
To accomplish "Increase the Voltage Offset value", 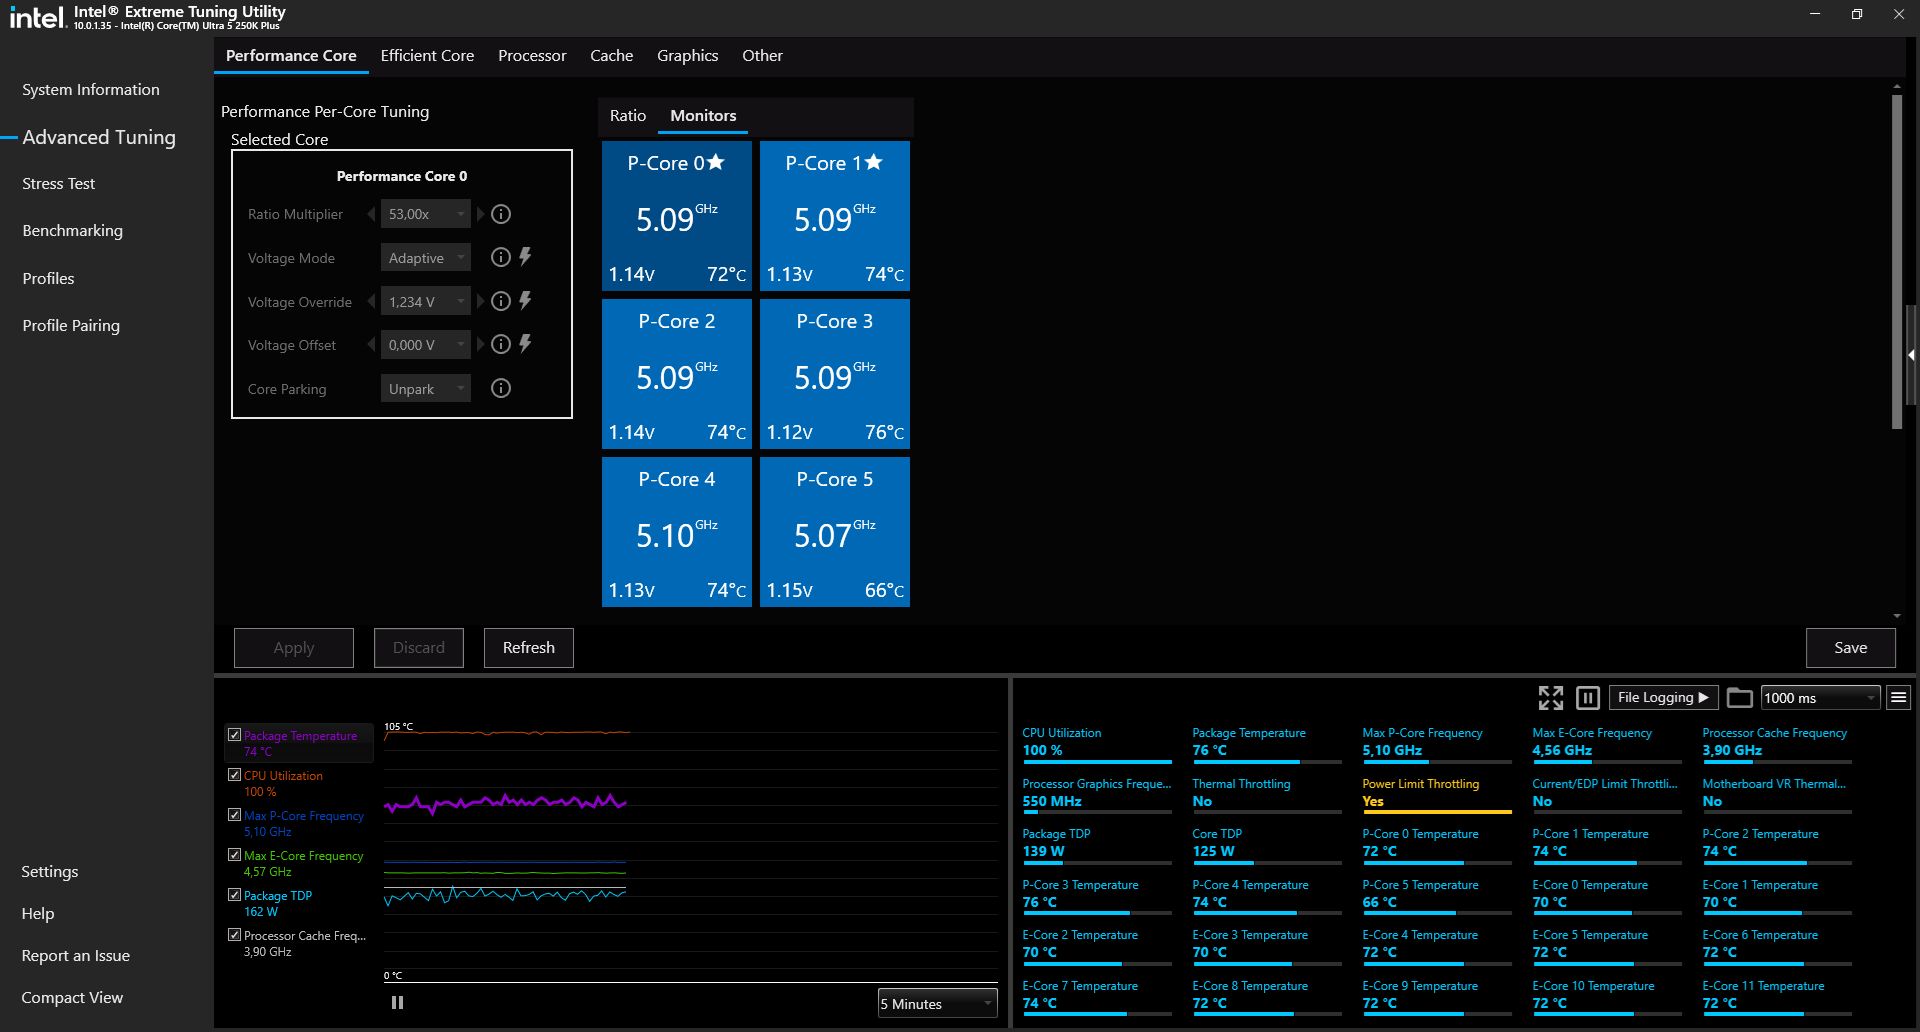I will pyautogui.click(x=480, y=344).
